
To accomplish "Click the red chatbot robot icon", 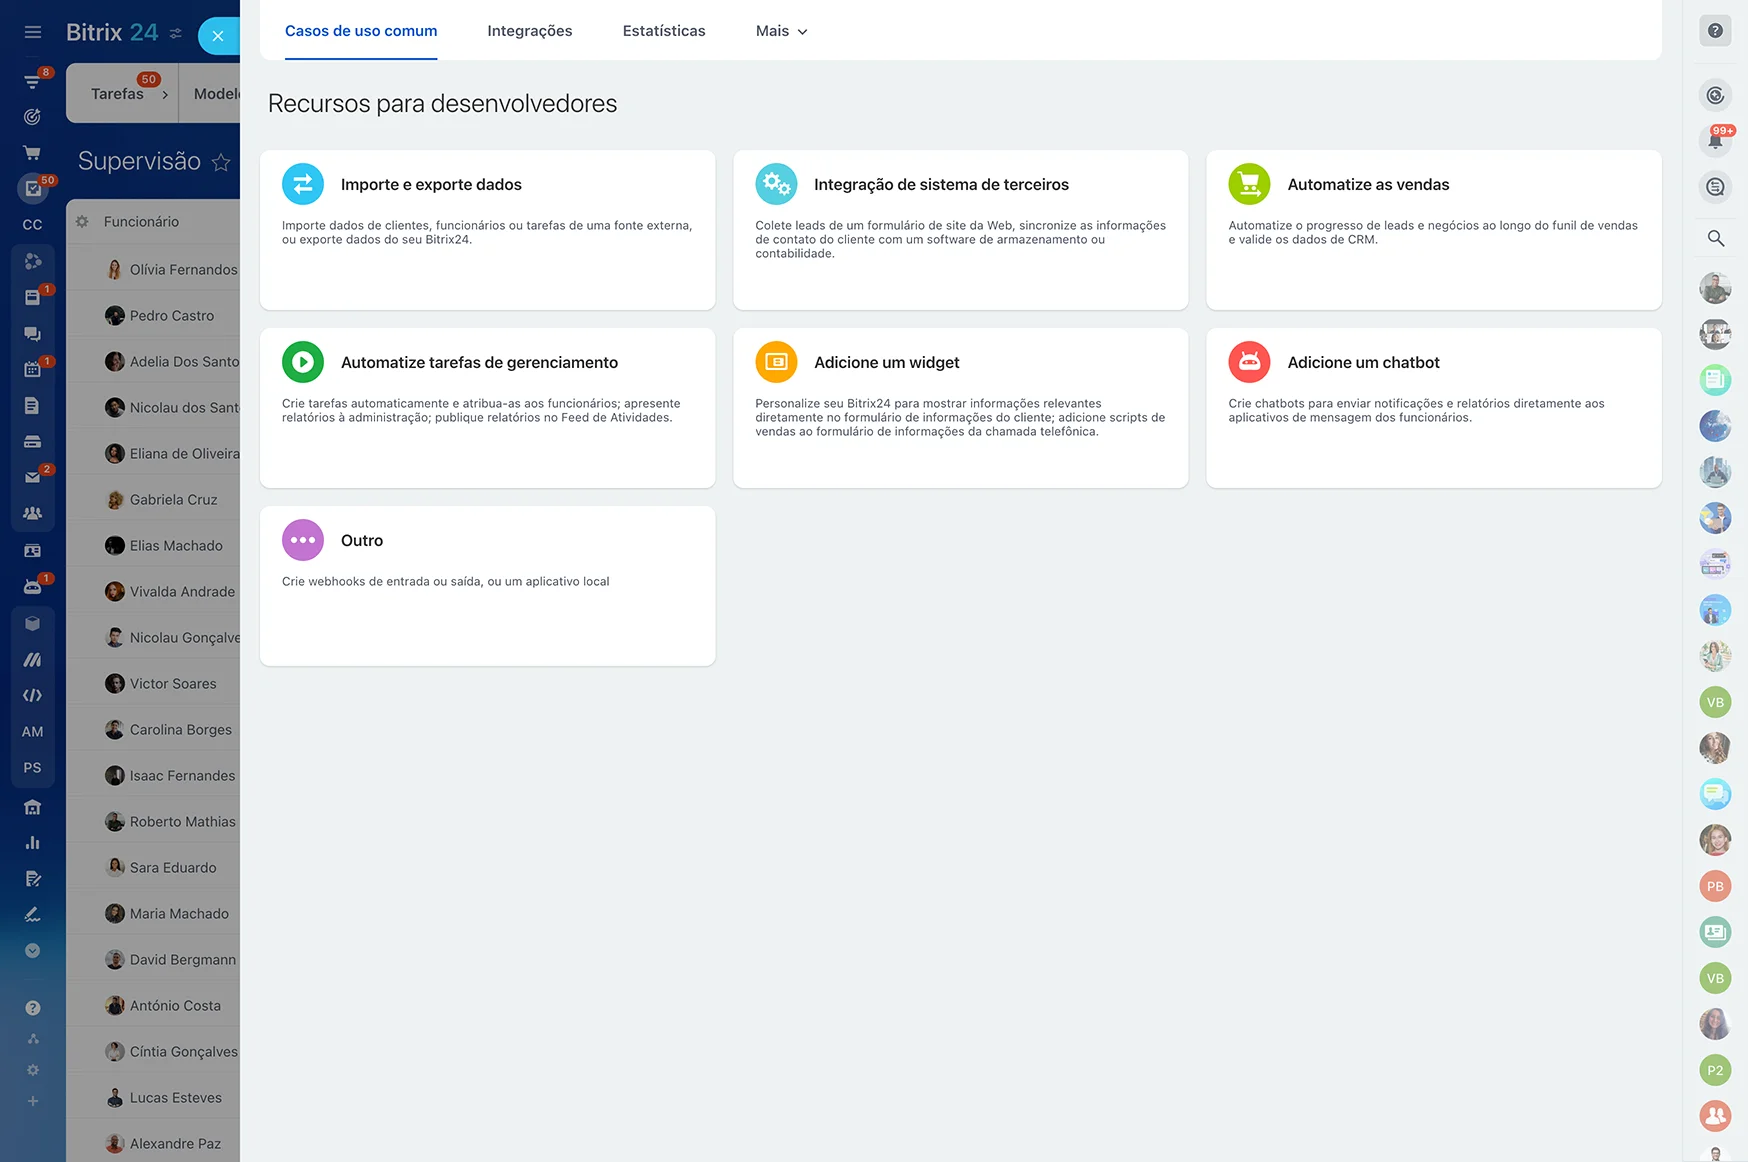I will click(x=1249, y=362).
